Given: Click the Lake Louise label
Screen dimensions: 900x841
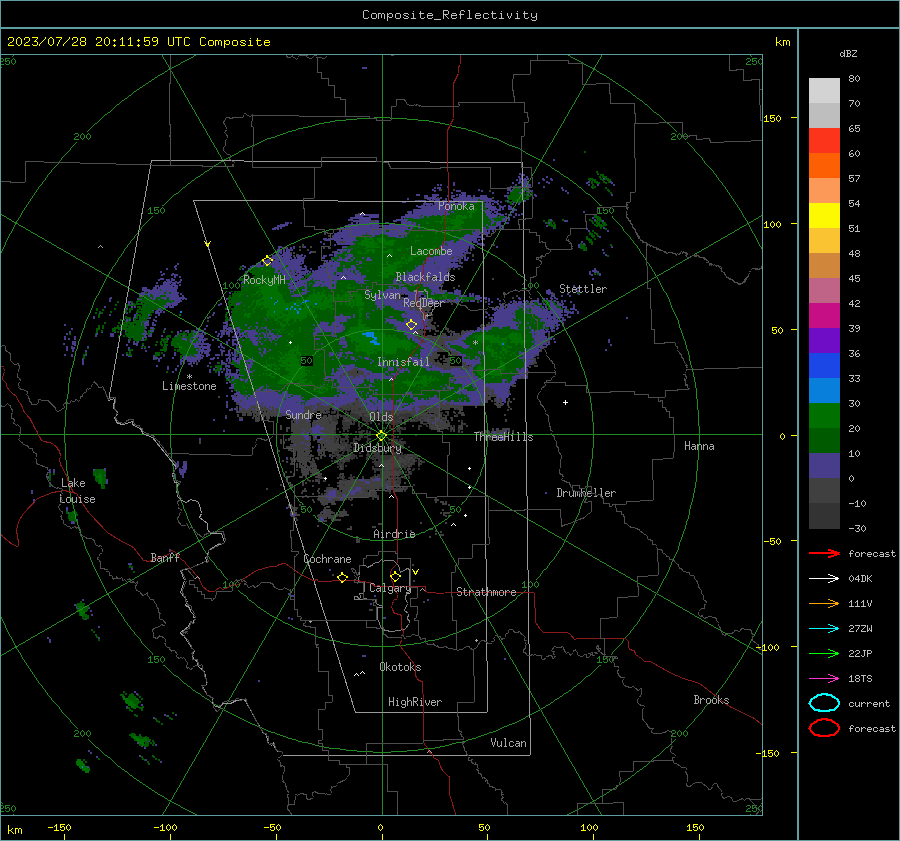Looking at the screenshot, I should click(77, 491).
